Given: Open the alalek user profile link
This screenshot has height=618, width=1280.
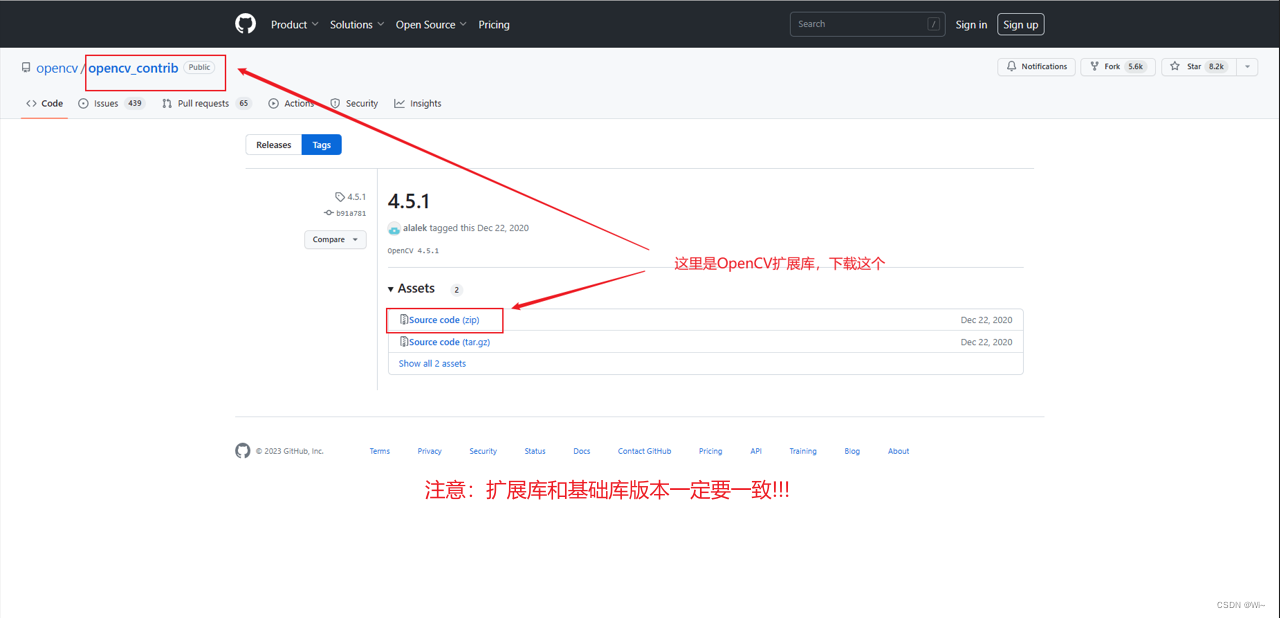Looking at the screenshot, I should tap(415, 228).
